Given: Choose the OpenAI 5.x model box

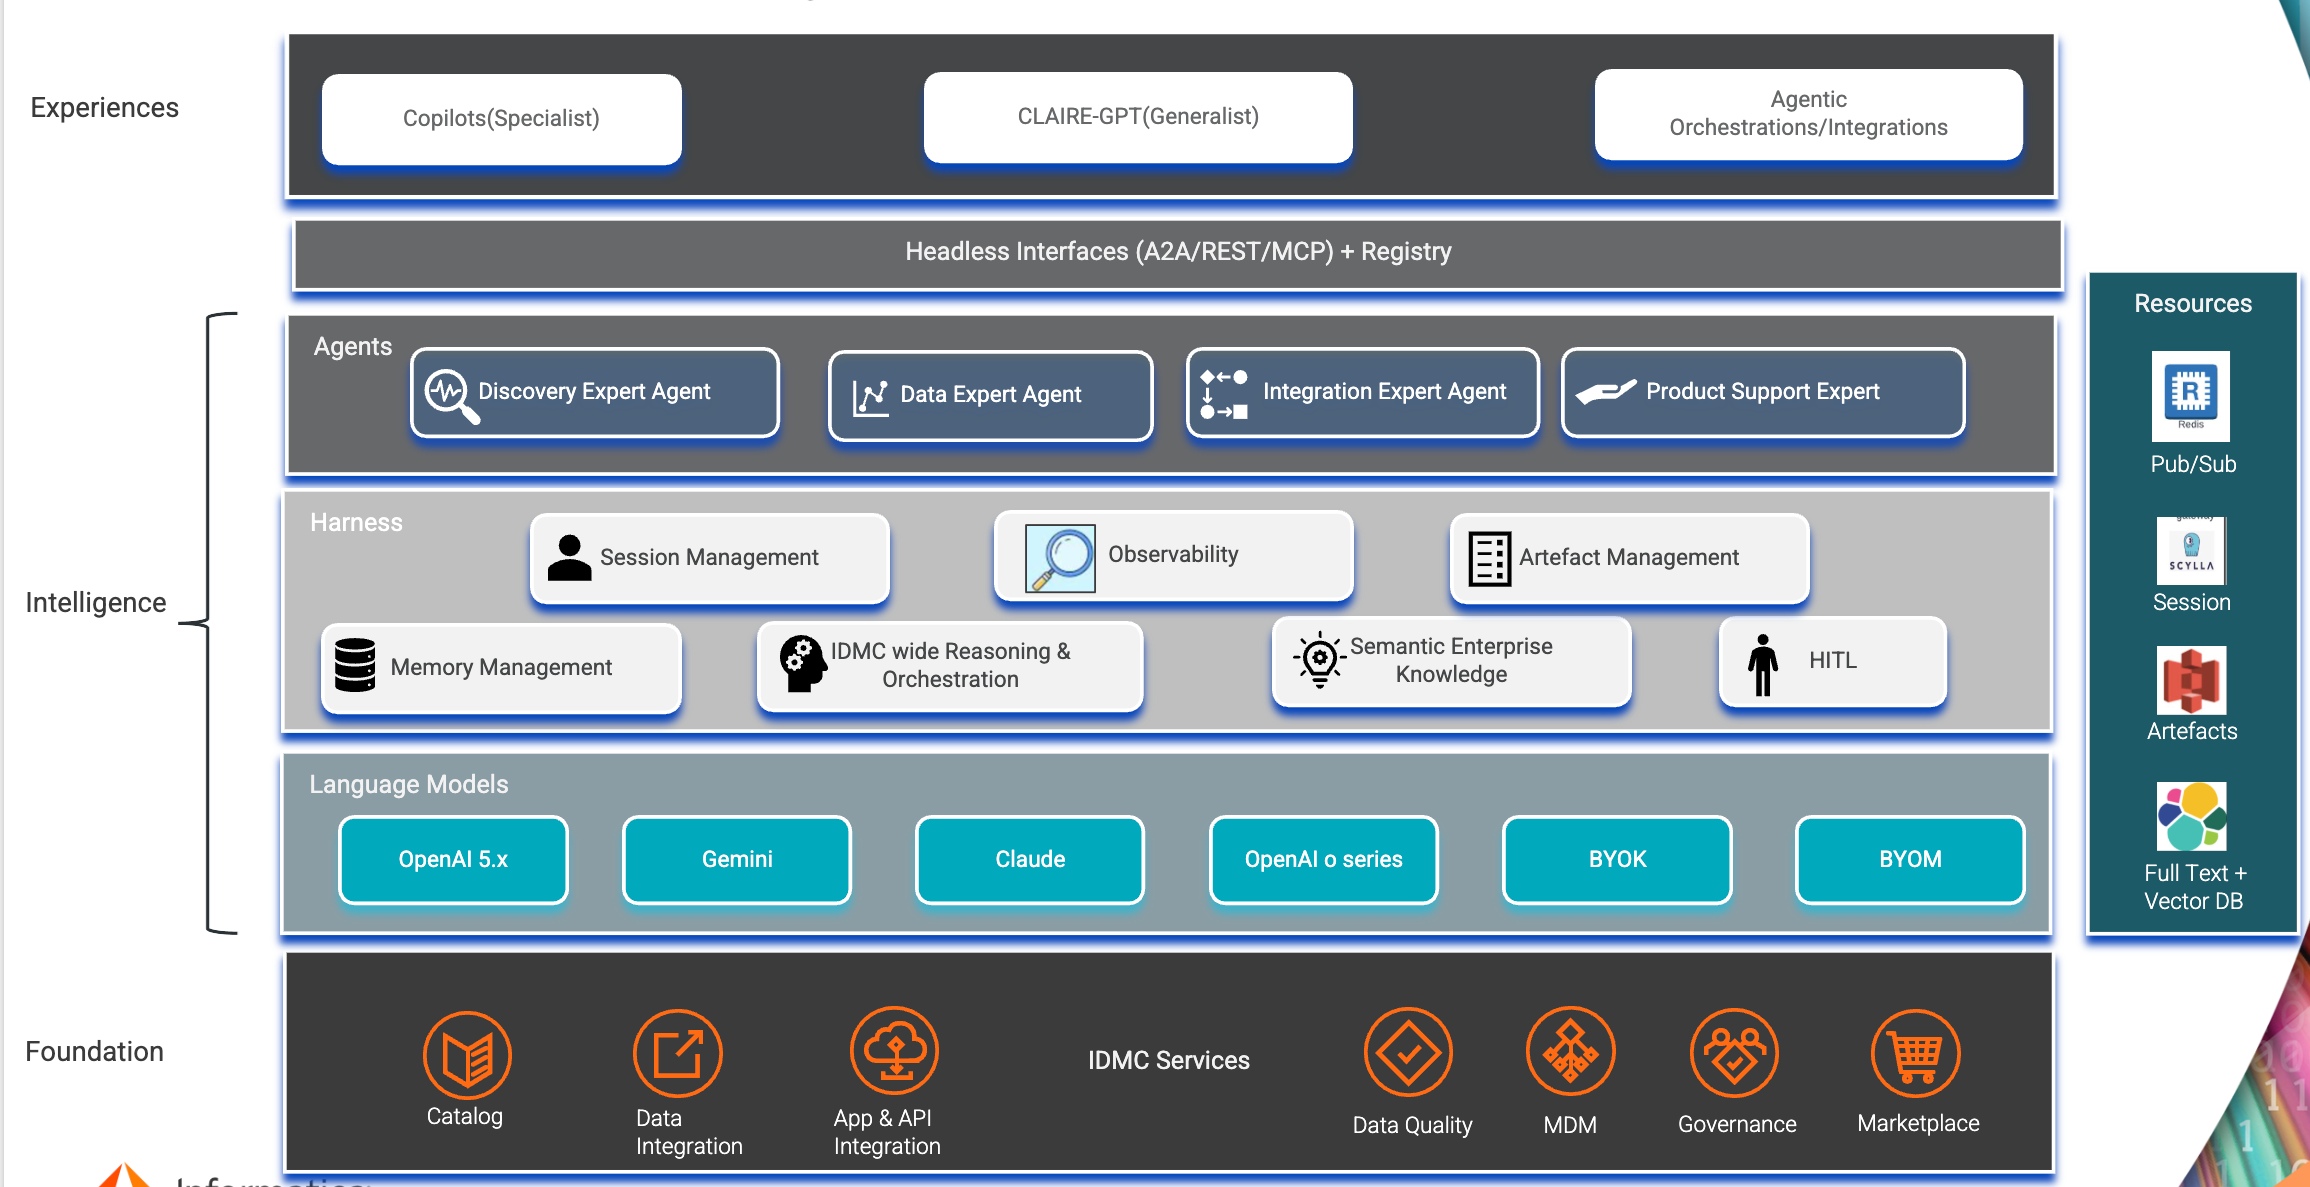Looking at the screenshot, I should [453, 860].
